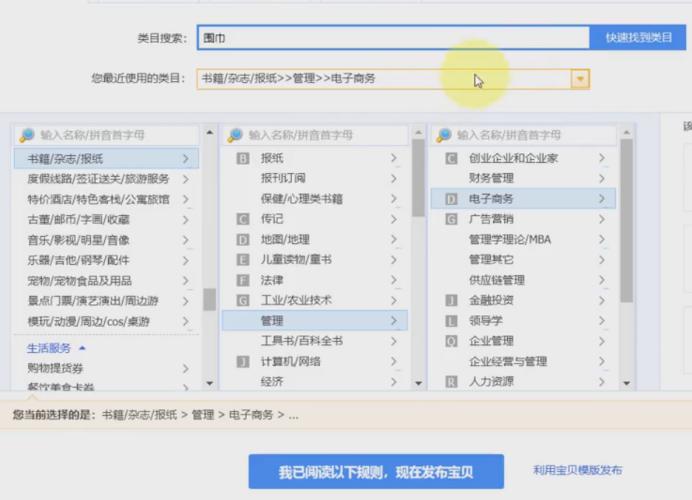Focus the third column name/pinyin search field
The height and width of the screenshot is (500, 692).
[524, 135]
